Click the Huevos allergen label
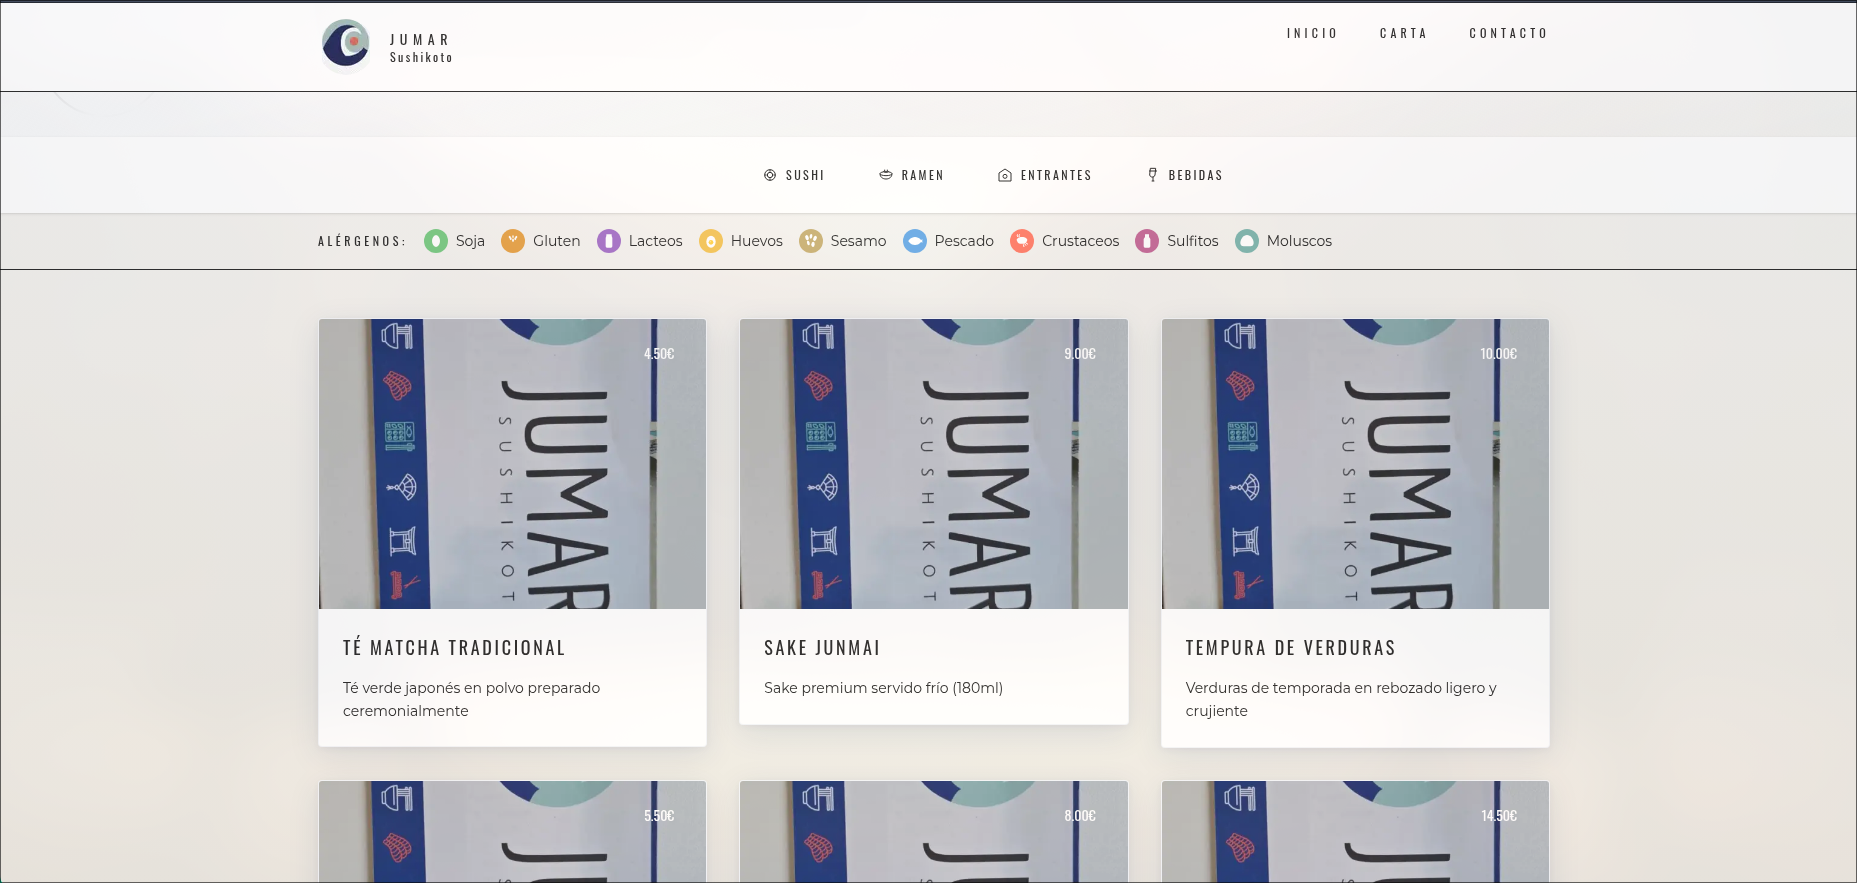This screenshot has width=1857, height=883. point(757,241)
